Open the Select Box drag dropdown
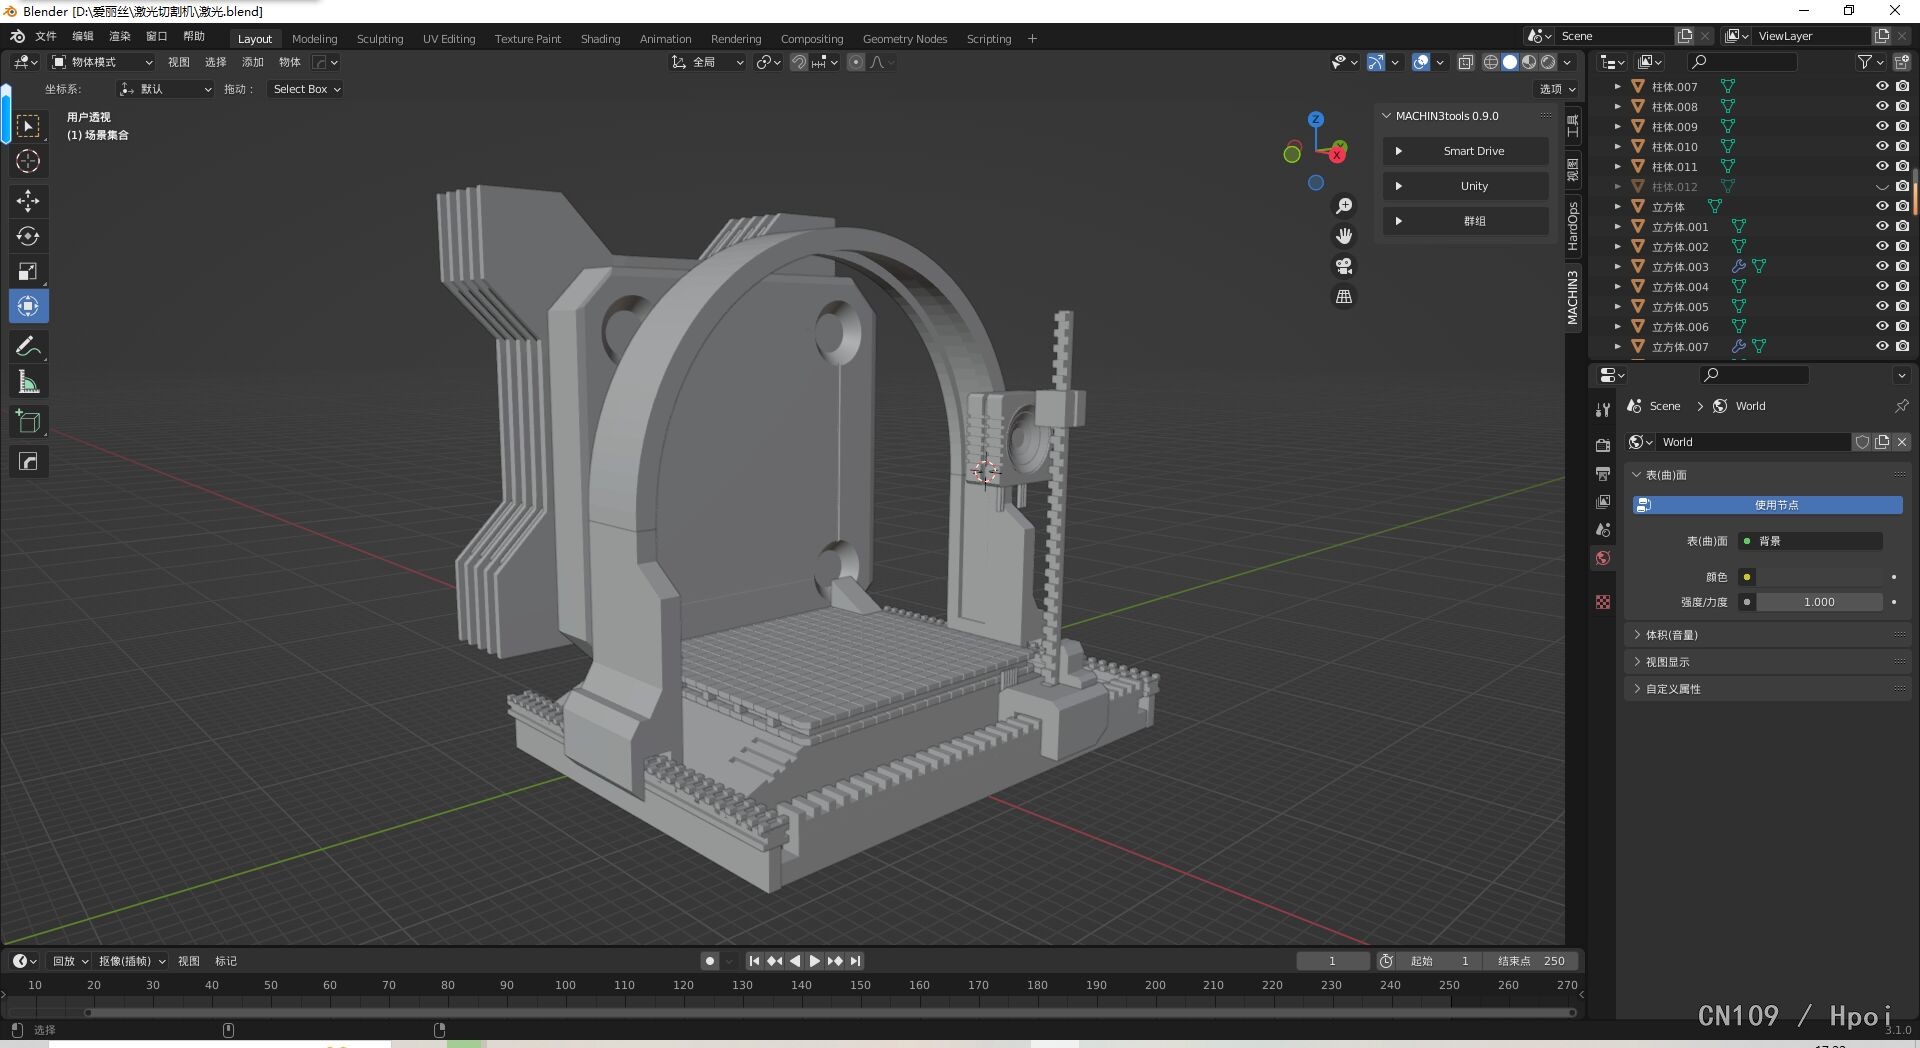 tap(306, 89)
